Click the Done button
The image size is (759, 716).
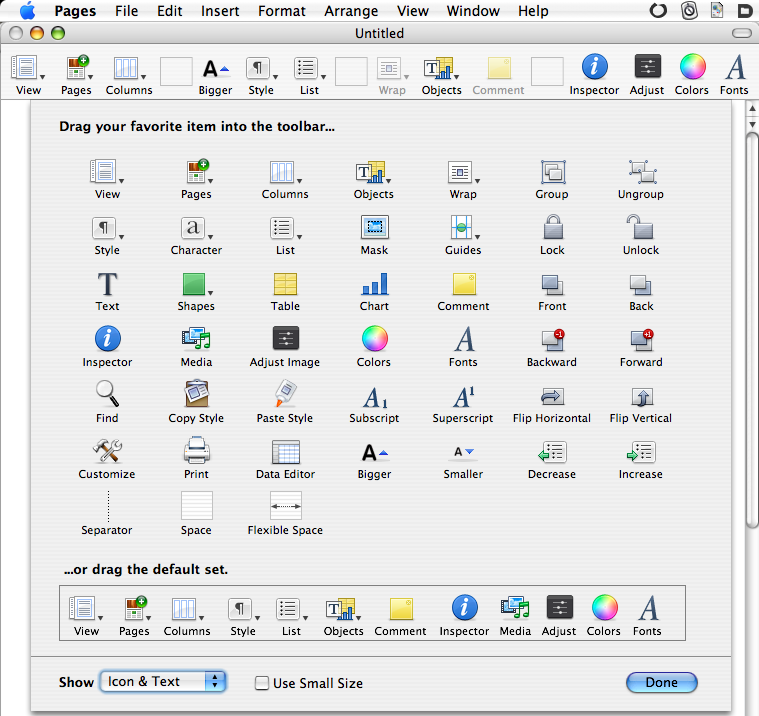(662, 683)
